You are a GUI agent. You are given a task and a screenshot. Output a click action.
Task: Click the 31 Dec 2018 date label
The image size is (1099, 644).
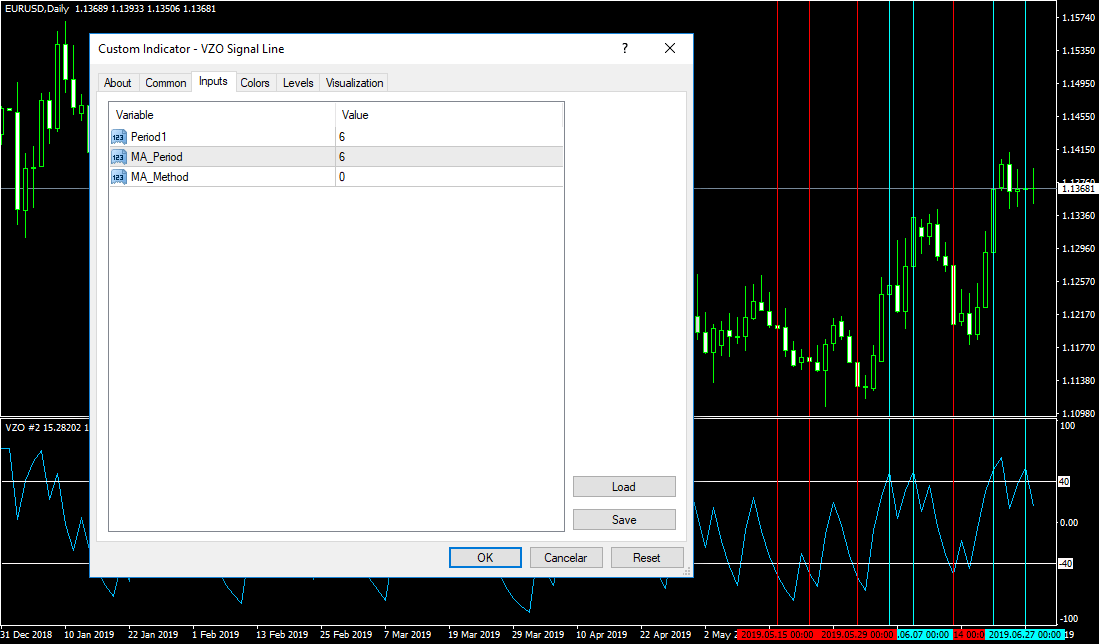(x=26, y=635)
